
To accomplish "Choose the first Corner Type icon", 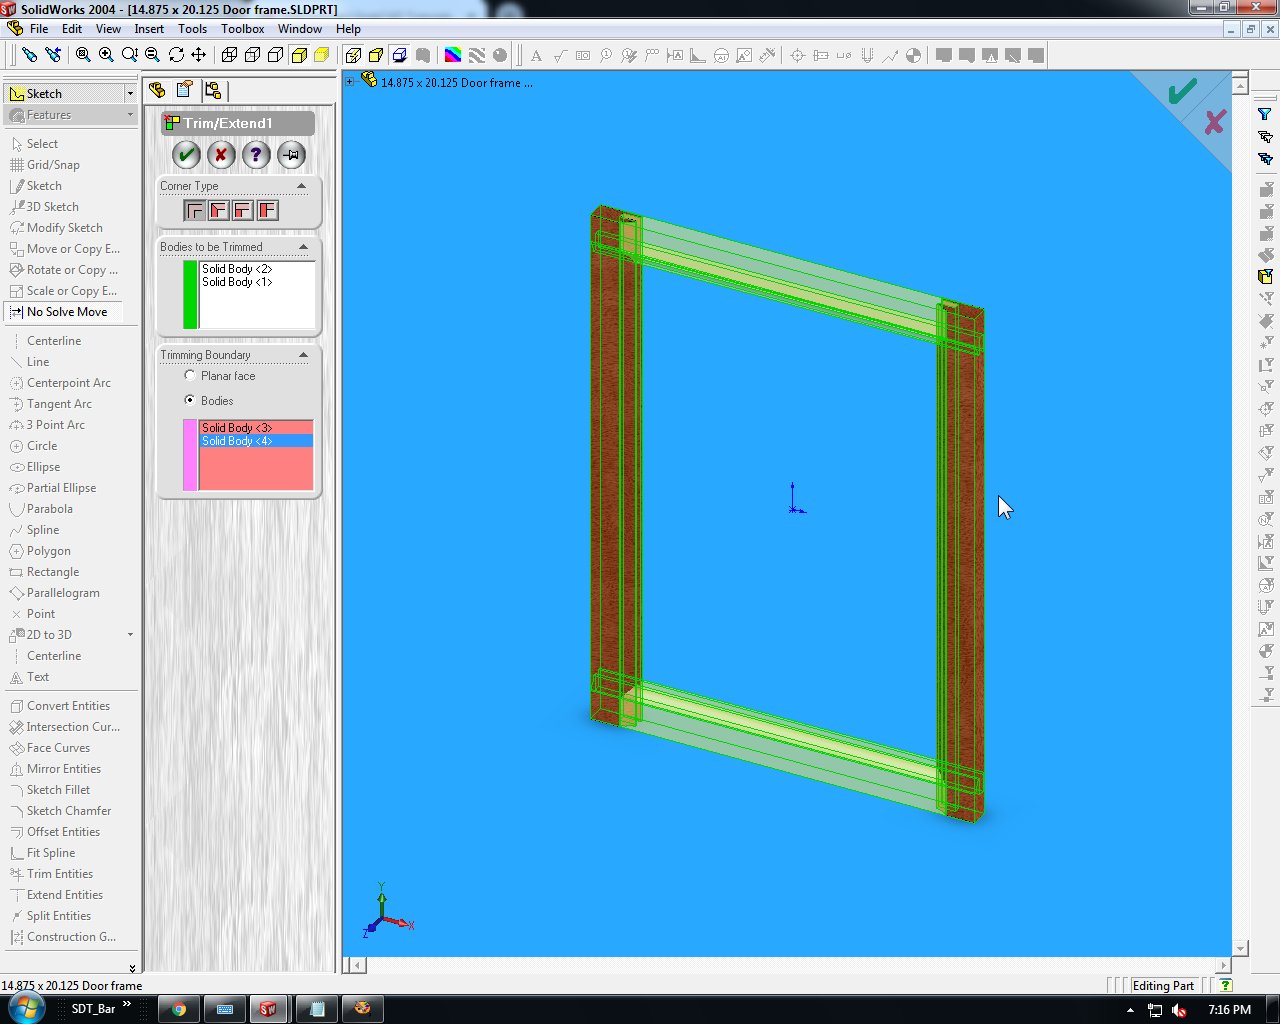I will coord(195,210).
